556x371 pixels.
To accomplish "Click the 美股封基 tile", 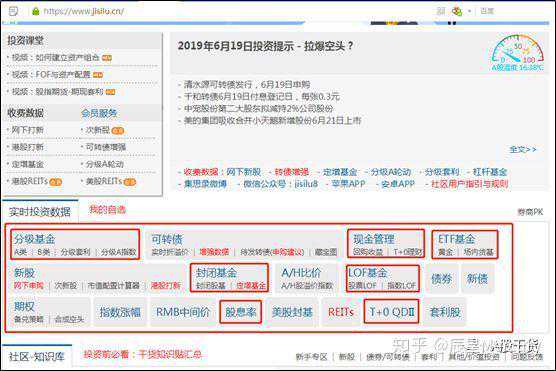I will click(292, 312).
